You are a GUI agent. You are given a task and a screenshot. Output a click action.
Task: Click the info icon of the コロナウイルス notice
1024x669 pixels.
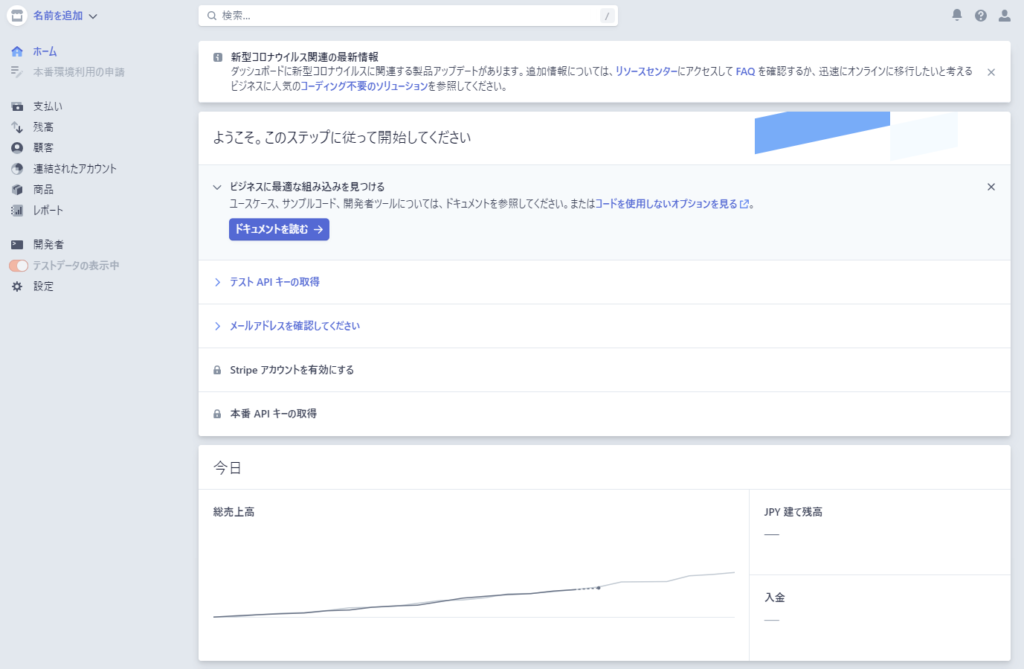coord(217,57)
